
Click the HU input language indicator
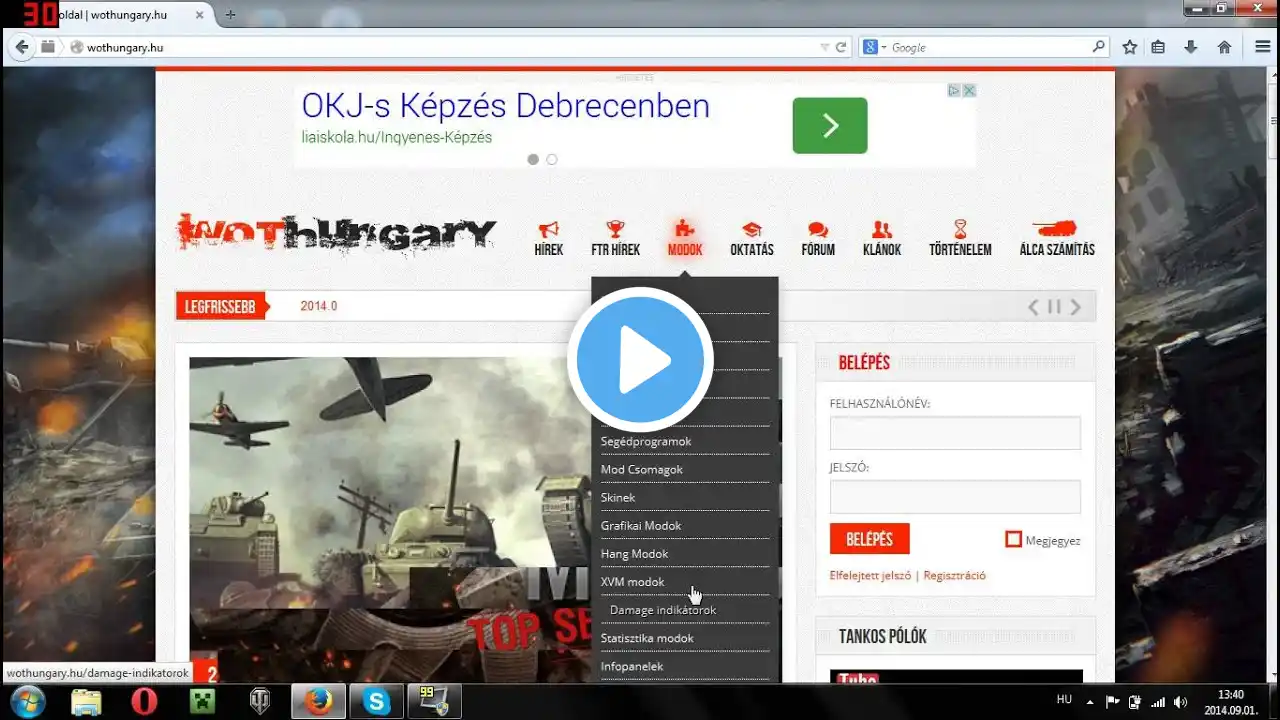(1064, 700)
